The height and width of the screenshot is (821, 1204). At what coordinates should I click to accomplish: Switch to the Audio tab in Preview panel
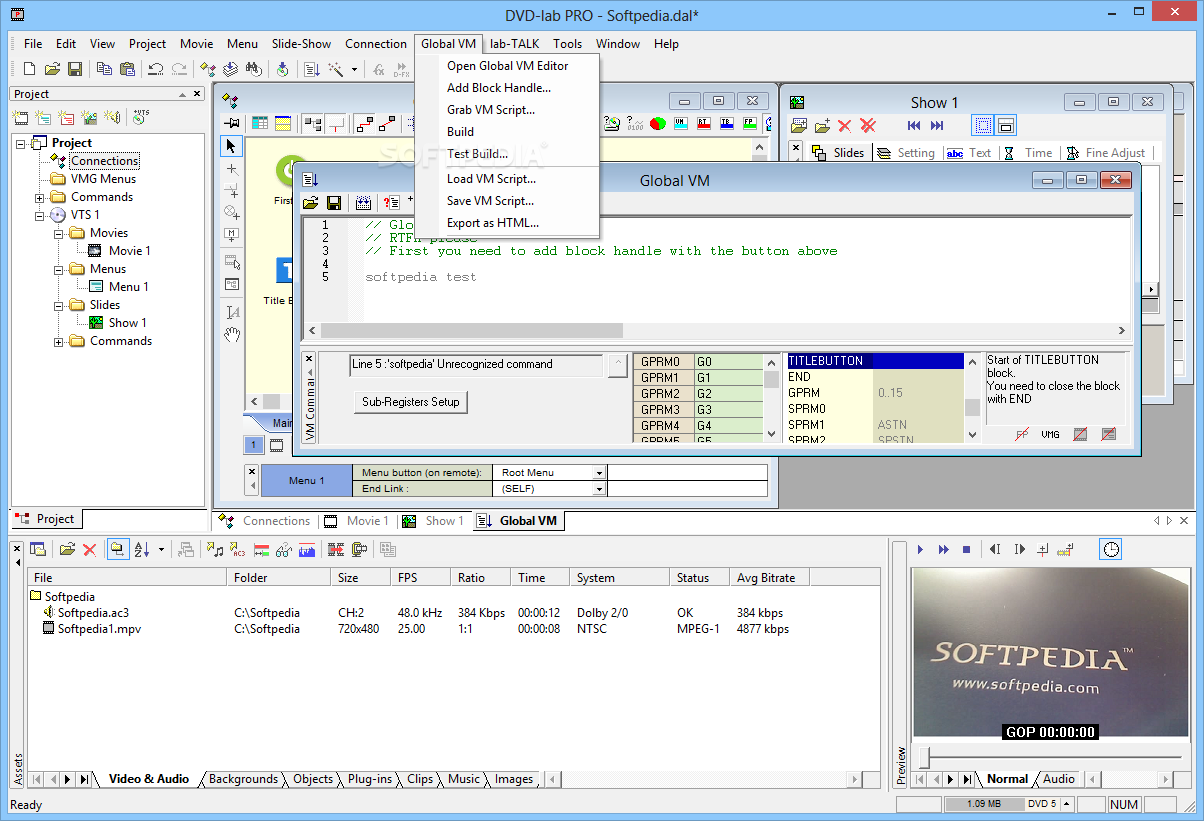coord(1059,779)
